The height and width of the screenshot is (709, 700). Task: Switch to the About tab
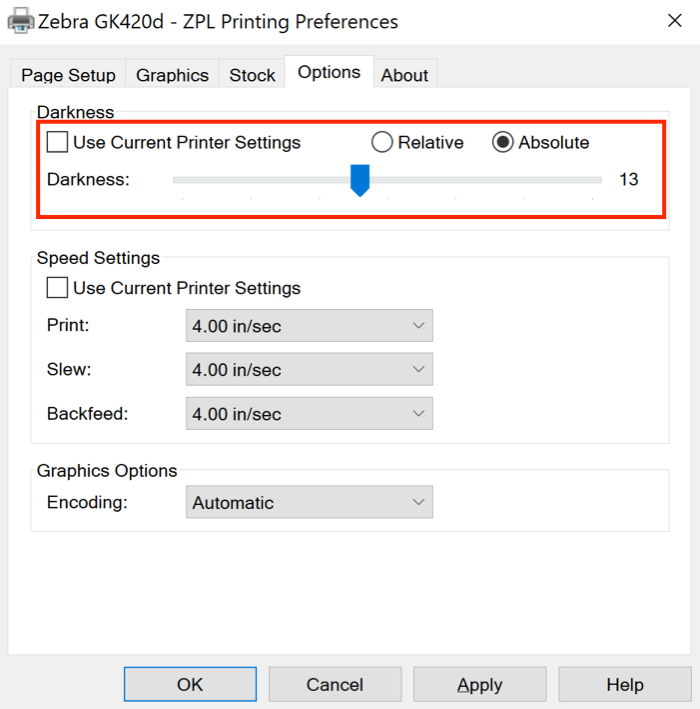pyautogui.click(x=405, y=75)
